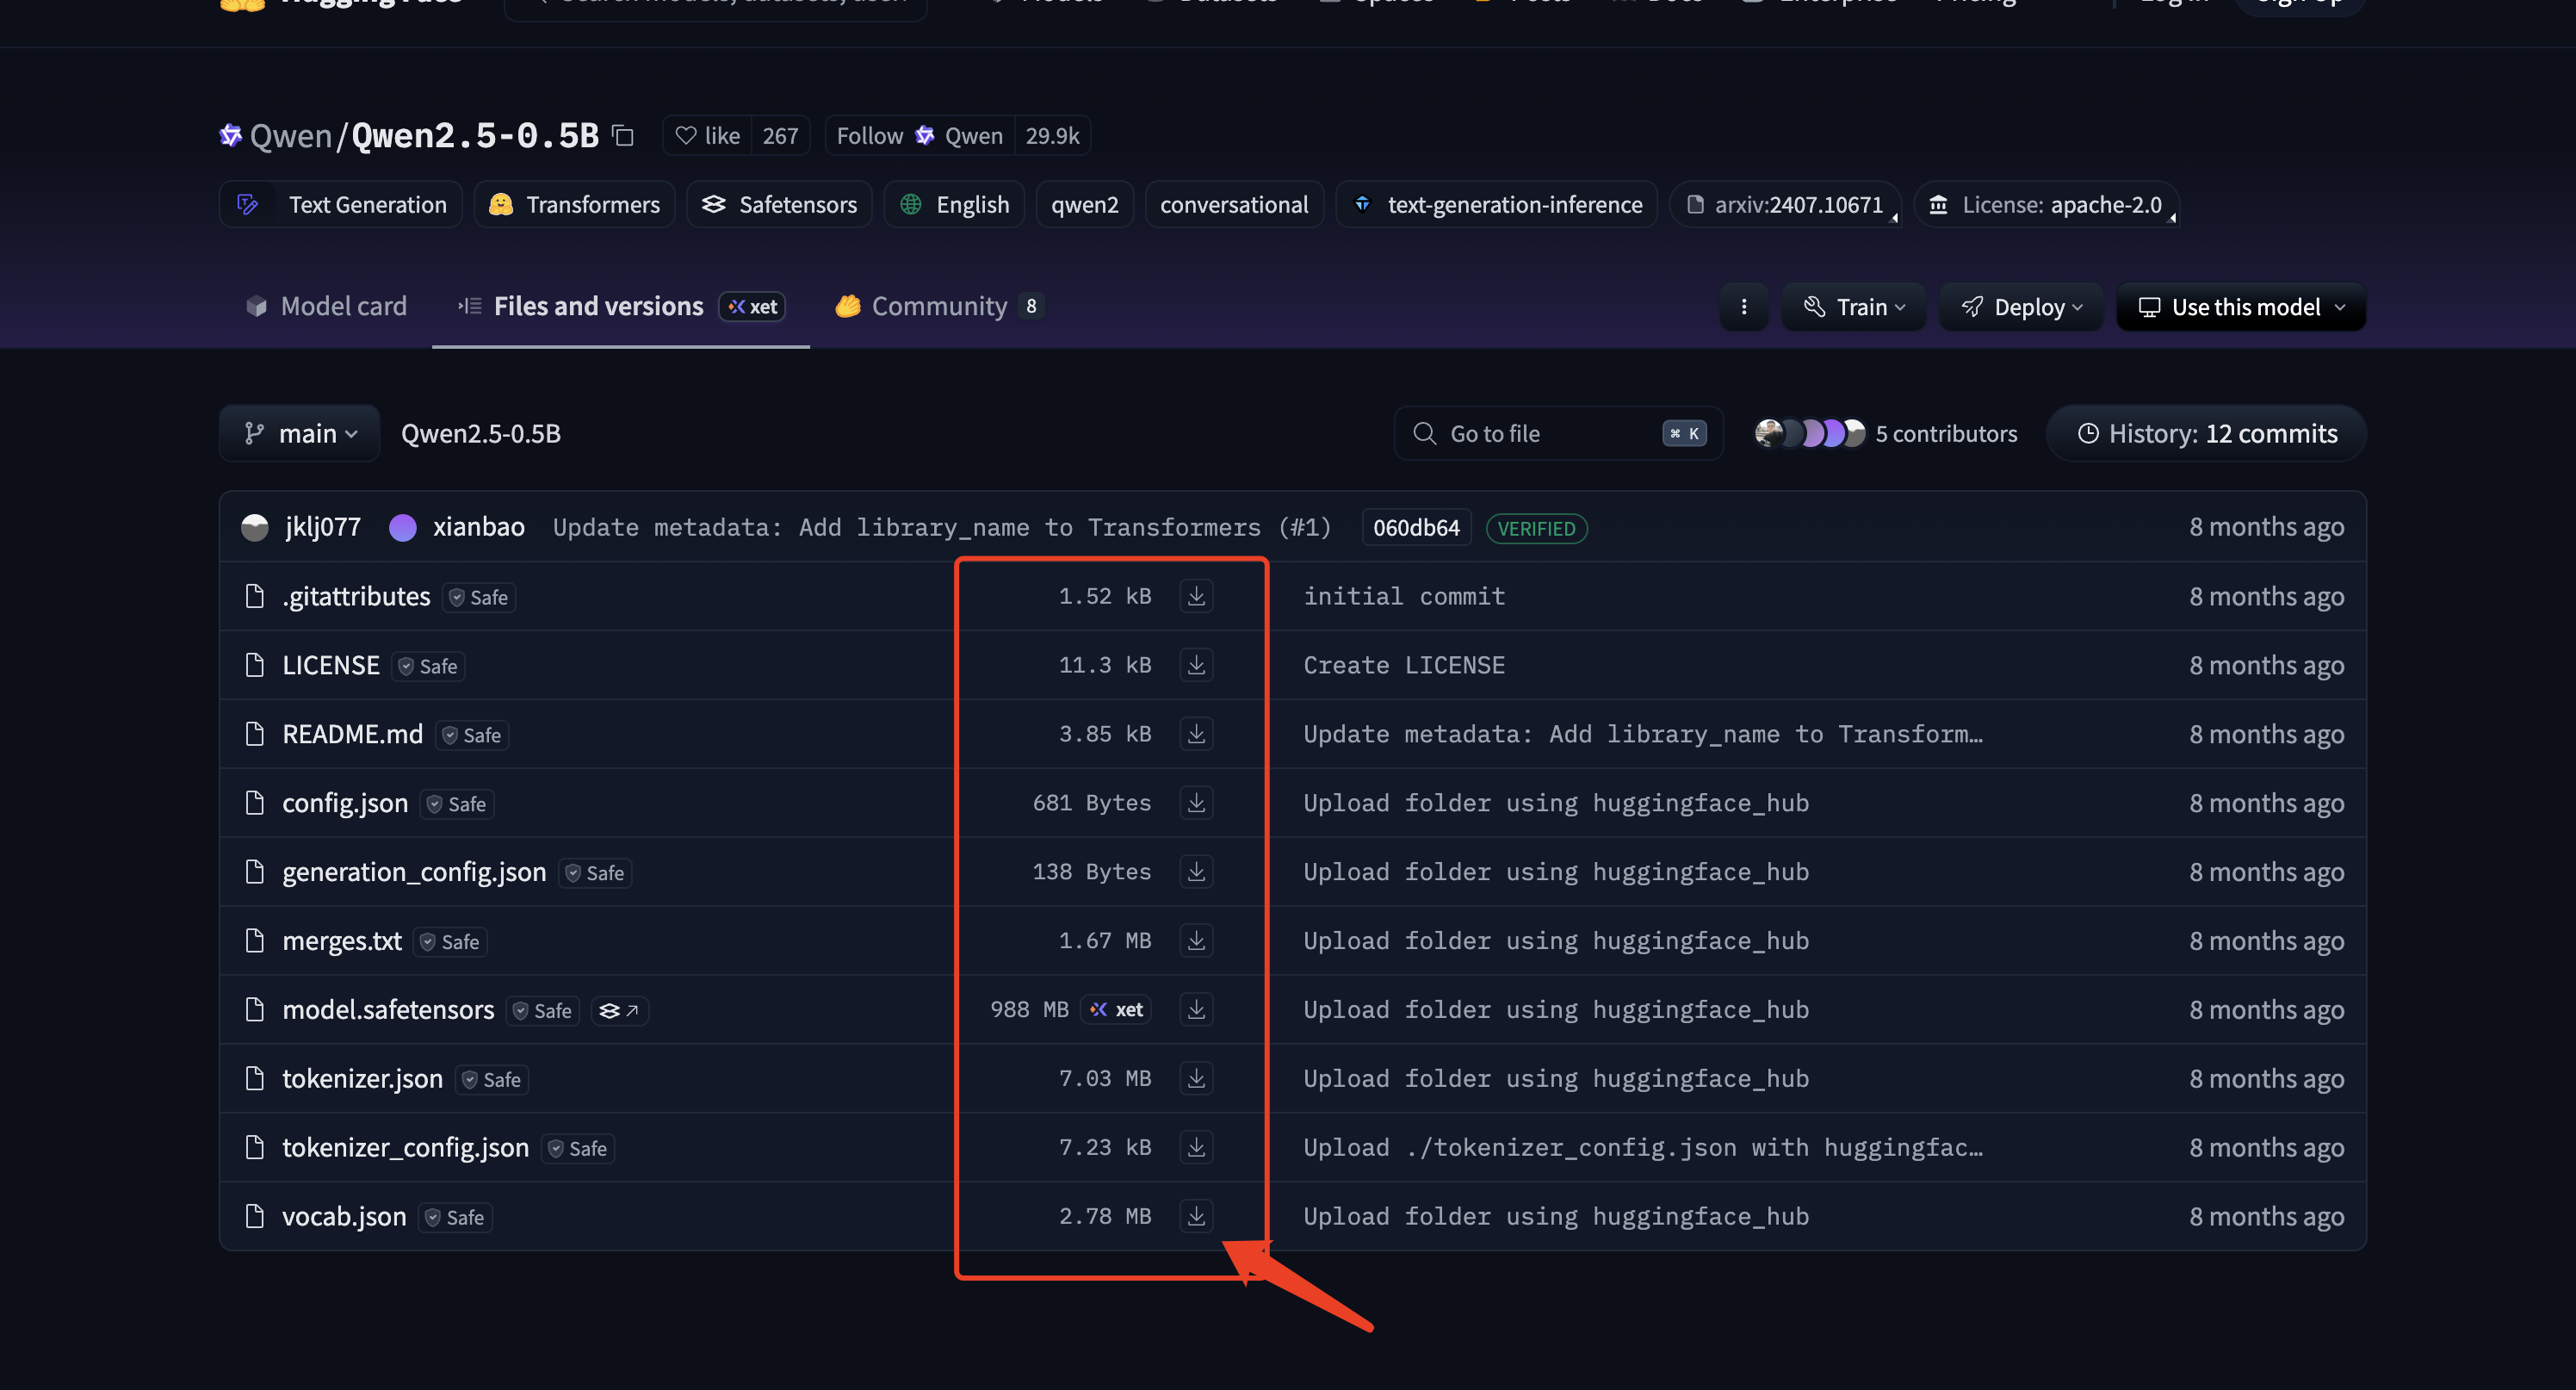
Task: Open the text-generation-inference tag
Action: [x=1497, y=205]
